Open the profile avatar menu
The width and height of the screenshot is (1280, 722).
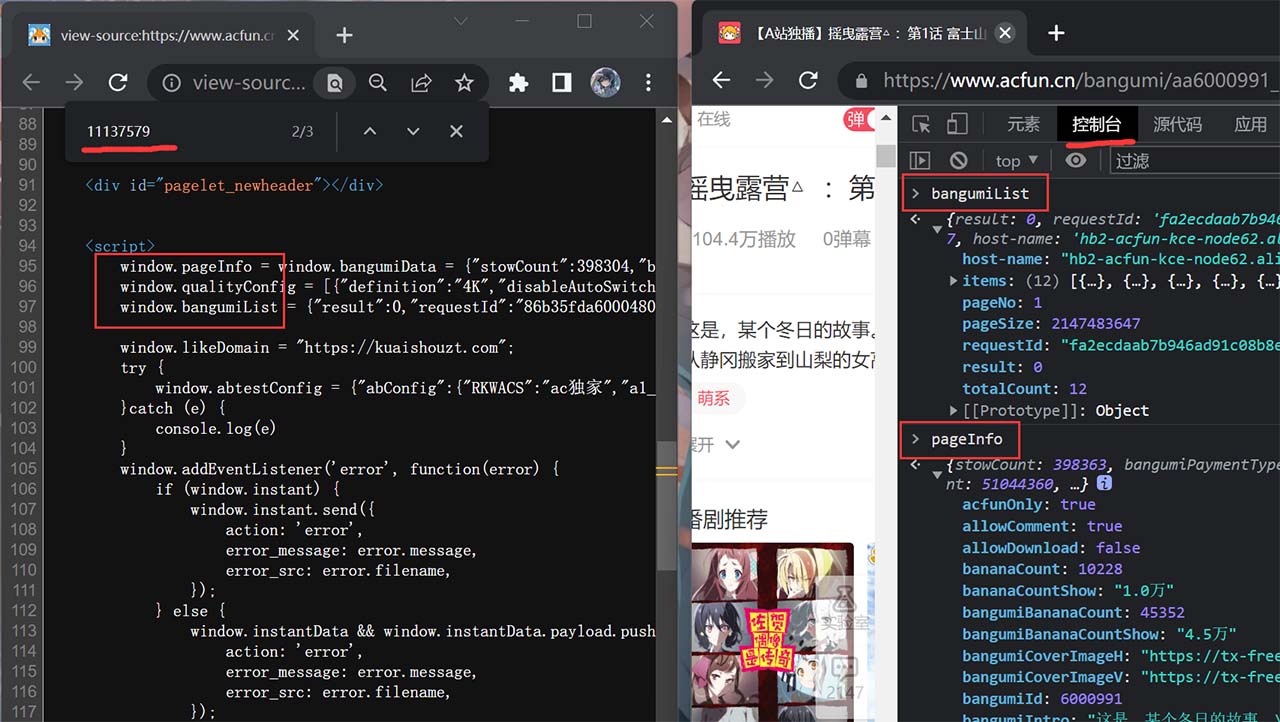tap(605, 83)
